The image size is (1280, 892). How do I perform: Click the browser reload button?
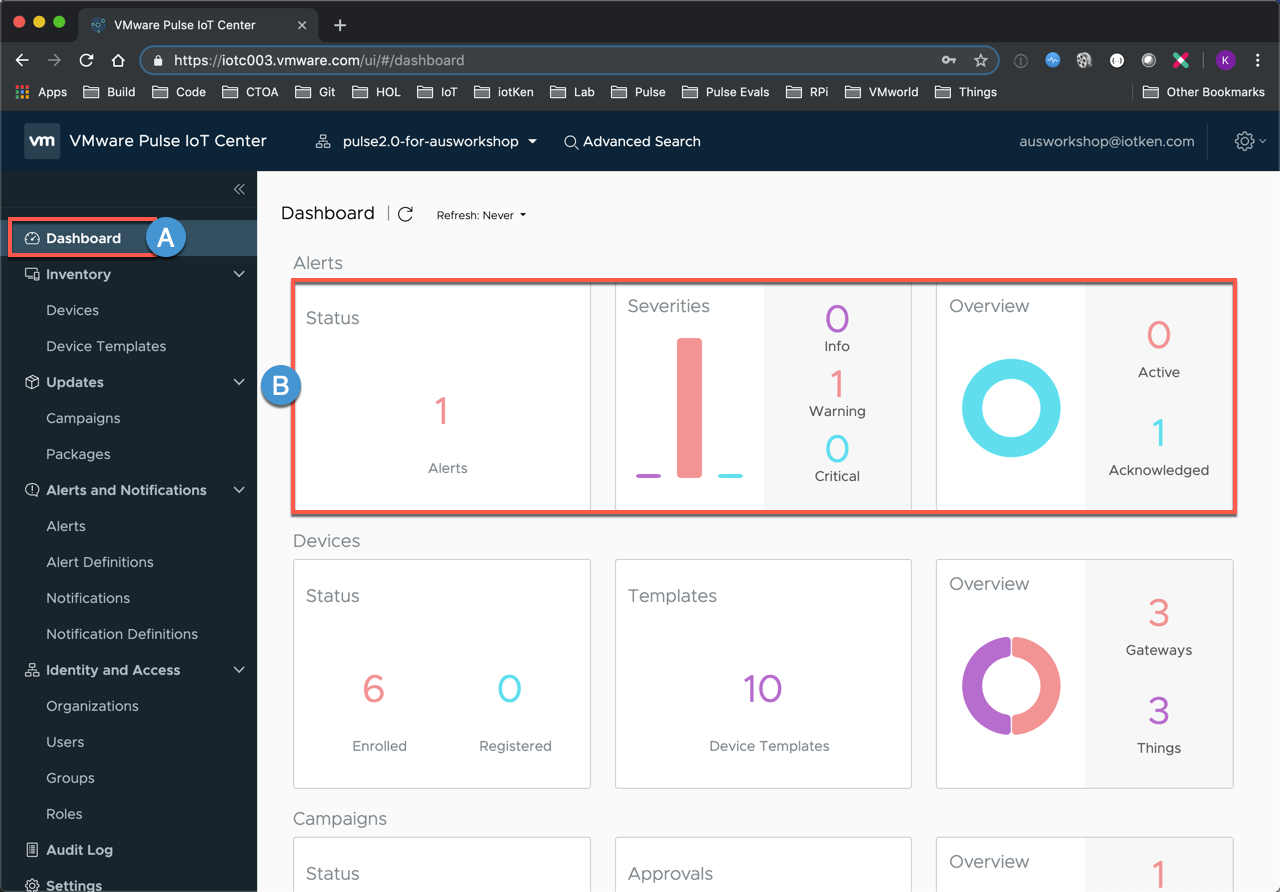[86, 60]
